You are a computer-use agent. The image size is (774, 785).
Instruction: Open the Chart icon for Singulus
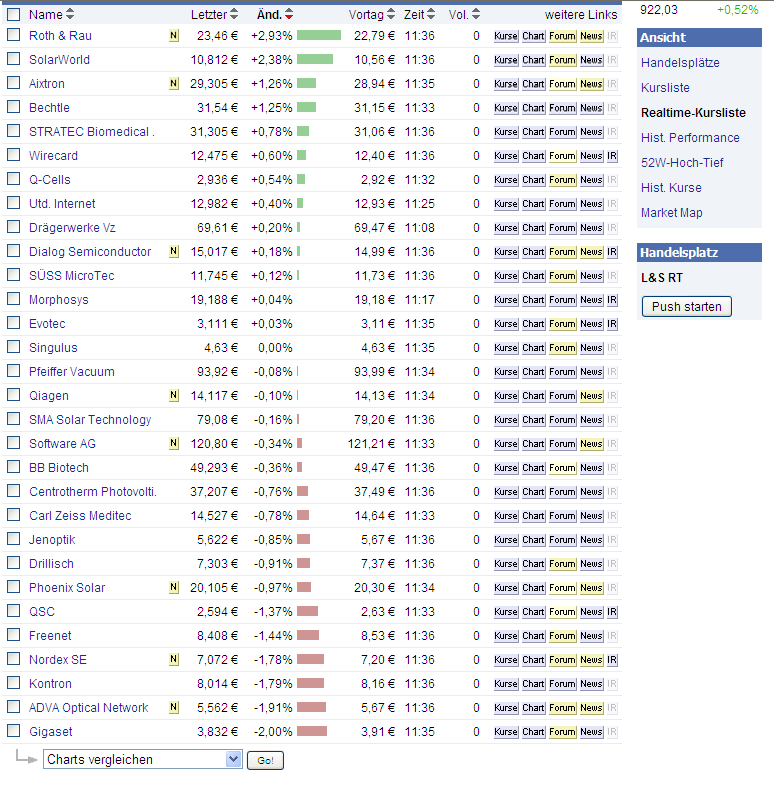pos(533,348)
